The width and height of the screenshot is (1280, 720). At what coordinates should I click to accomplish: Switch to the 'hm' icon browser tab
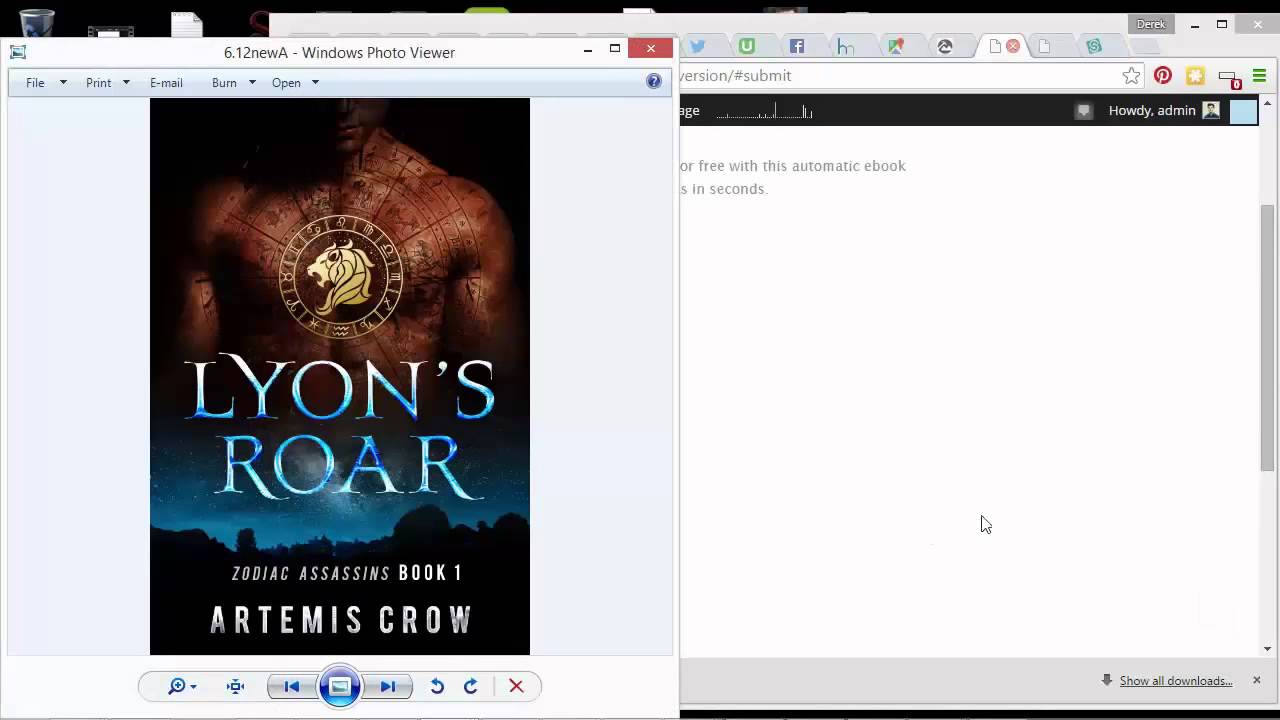[x=846, y=46]
